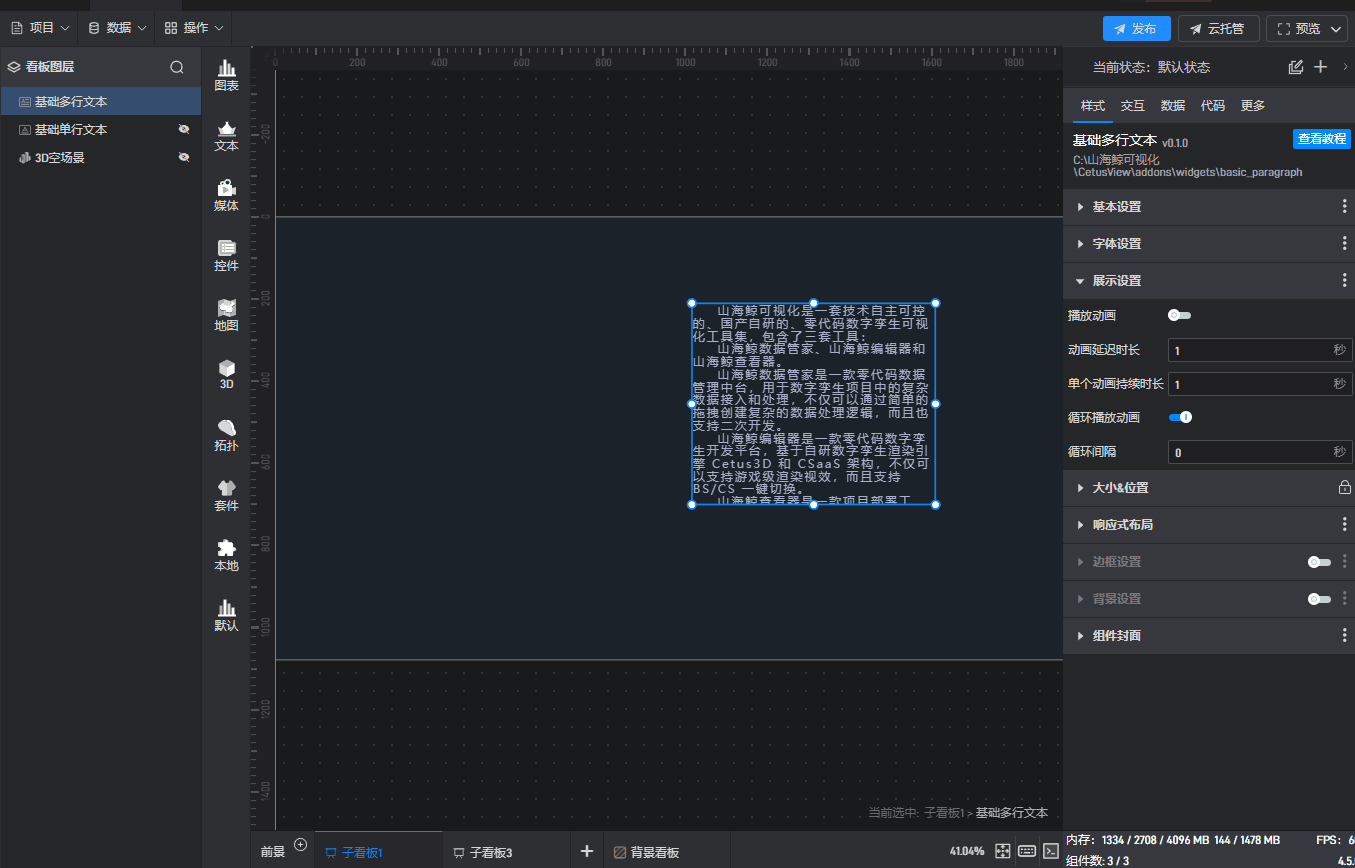Switch to the 数据 tab in properties panel
The height and width of the screenshot is (868, 1355).
1173,106
